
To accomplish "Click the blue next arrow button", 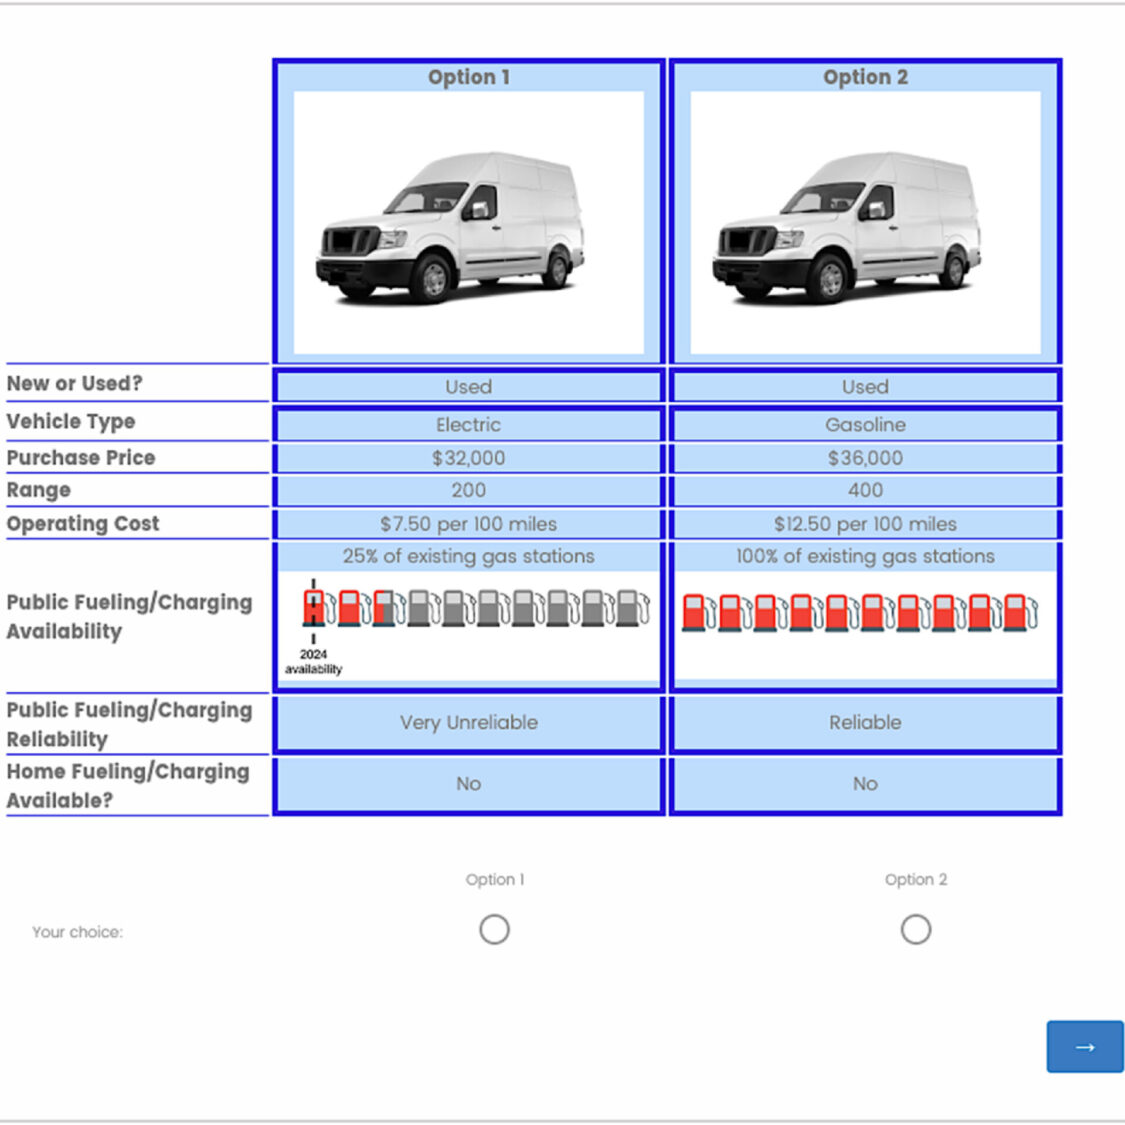I will (1084, 1046).
